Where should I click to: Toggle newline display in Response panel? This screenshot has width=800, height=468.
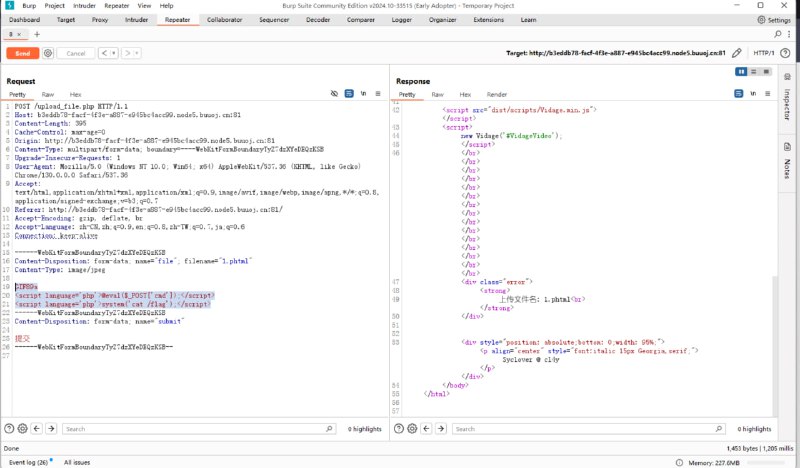(x=751, y=94)
